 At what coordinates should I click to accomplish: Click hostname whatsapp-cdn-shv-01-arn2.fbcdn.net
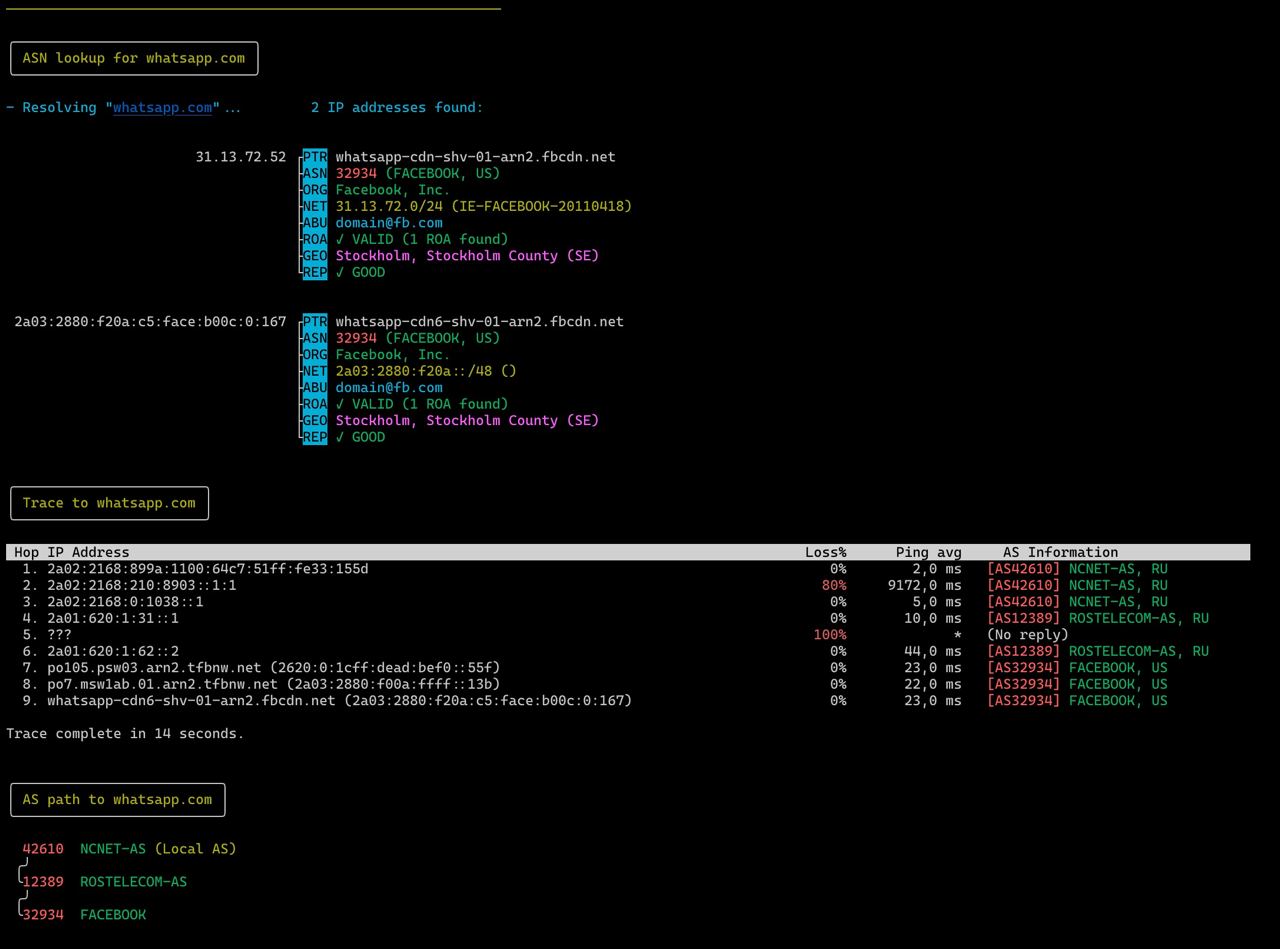(x=475, y=157)
